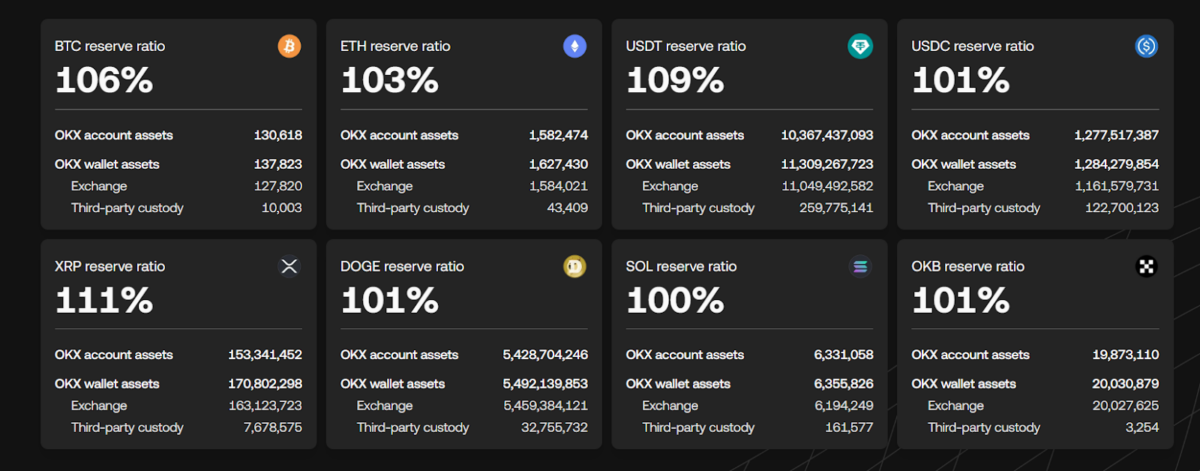Select the ETH reserve ratio heading
Screen dimensions: 1200x471
coord(395,46)
